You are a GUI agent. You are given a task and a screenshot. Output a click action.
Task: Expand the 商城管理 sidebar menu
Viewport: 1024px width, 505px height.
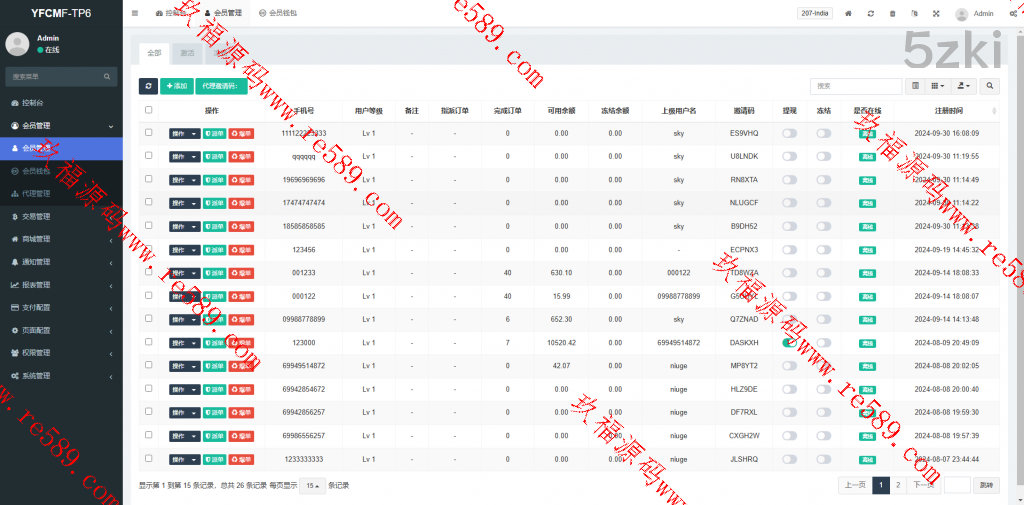click(x=60, y=239)
